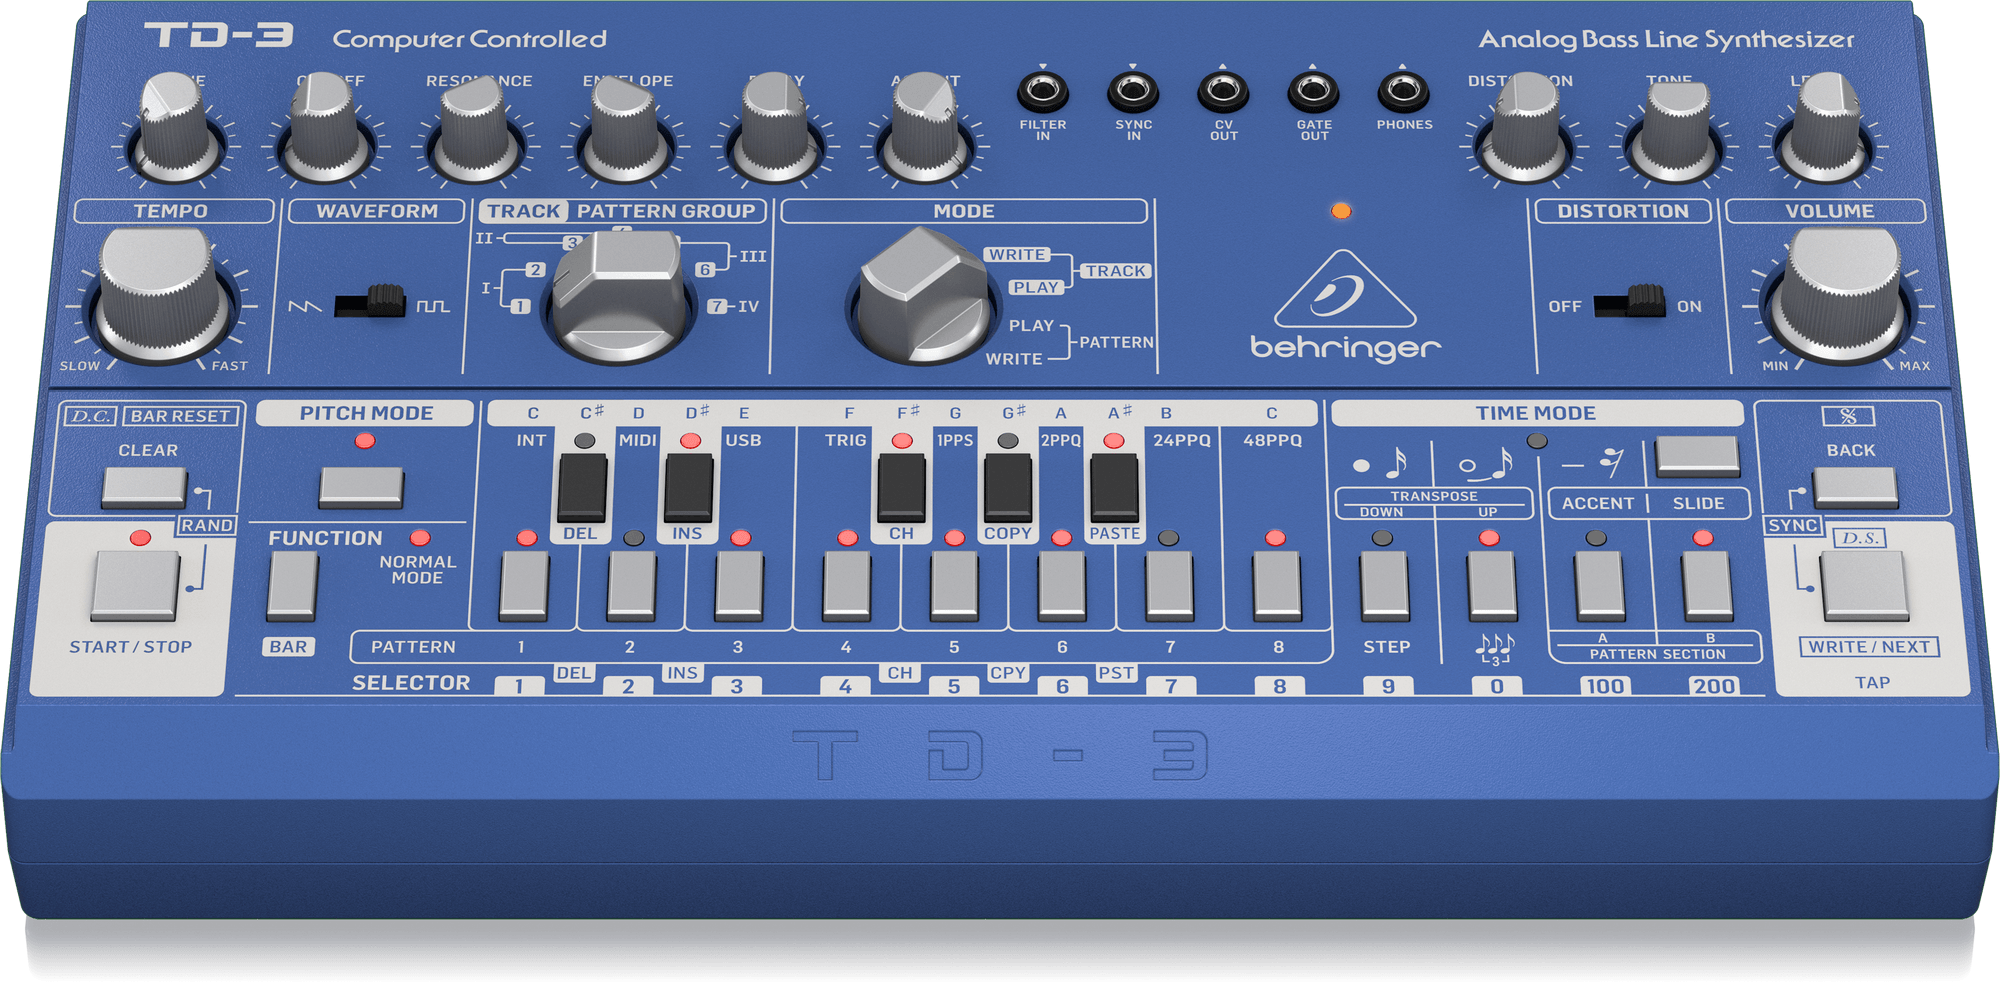Click the SYNC label near BACK

tap(1793, 526)
